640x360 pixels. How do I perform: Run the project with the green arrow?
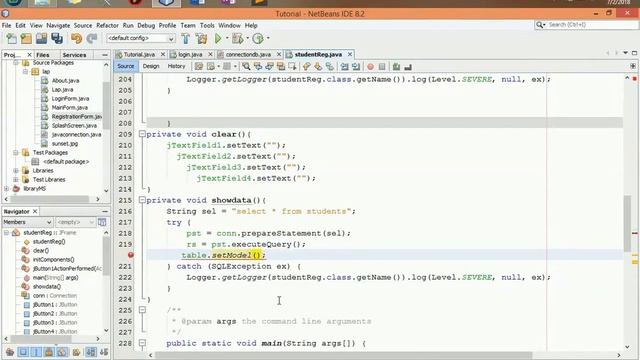pyautogui.click(x=218, y=39)
